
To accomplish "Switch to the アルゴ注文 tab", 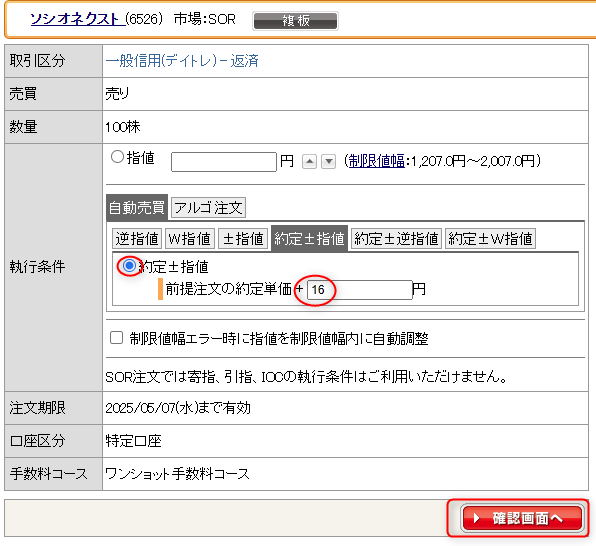I will pos(208,208).
